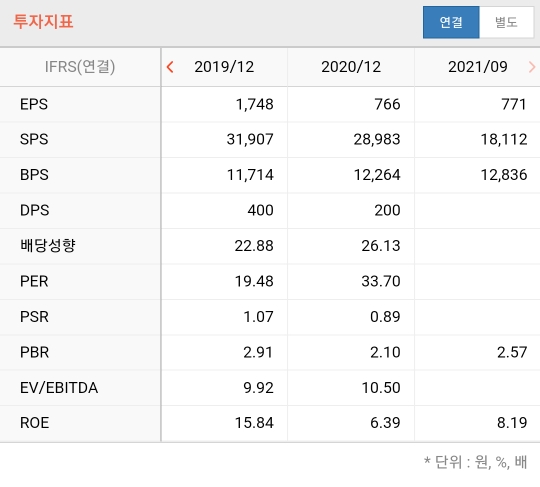Select DPS value 200
The image size is (540, 487).
[x=387, y=210]
